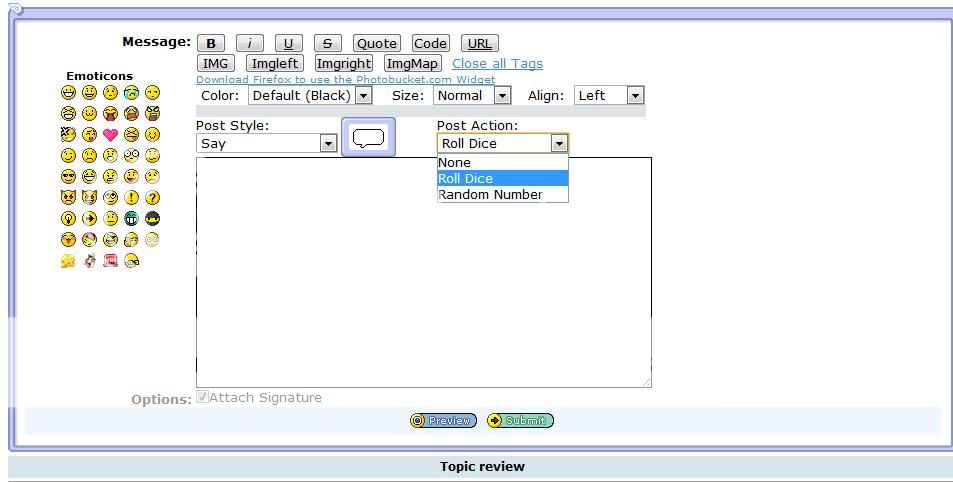Click the Preview button
Image resolution: width=953 pixels, height=482 pixels.
[443, 420]
